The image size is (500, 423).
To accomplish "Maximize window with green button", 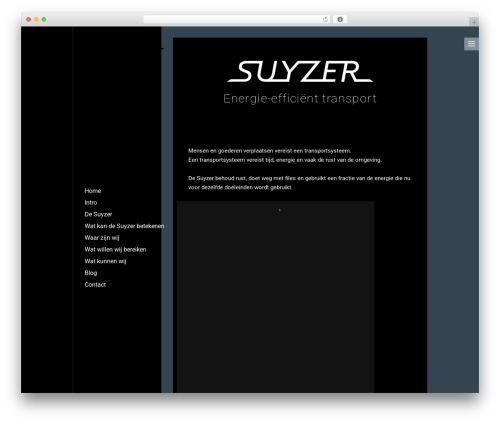I will 44,20.
